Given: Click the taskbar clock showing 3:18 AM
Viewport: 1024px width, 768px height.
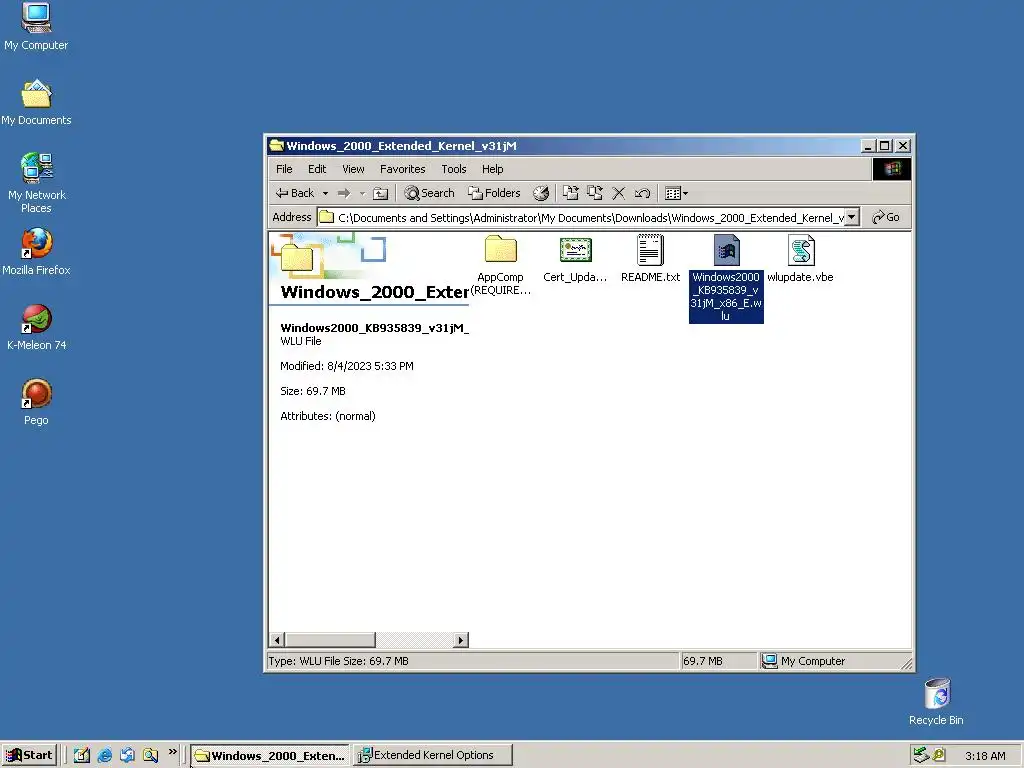Looking at the screenshot, I should [x=985, y=756].
